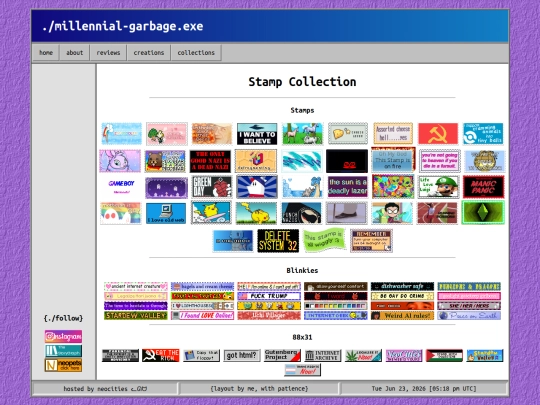Select the pink bunny stamp
This screenshot has height=405, width=540.
tap(120, 161)
